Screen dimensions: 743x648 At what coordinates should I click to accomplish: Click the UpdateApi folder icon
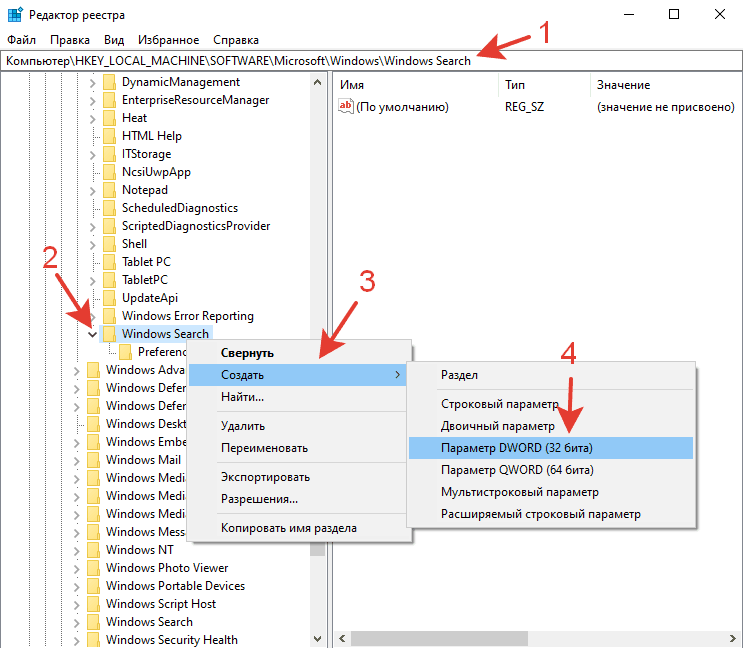(x=109, y=298)
